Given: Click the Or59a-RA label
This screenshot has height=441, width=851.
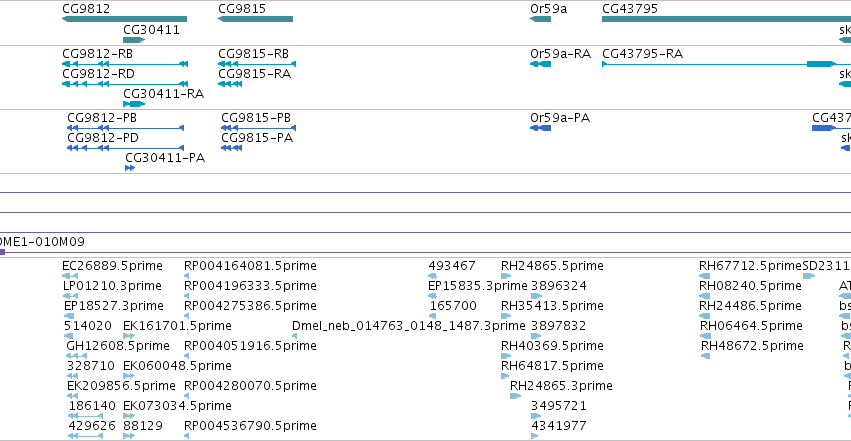Looking at the screenshot, I should point(561,54).
